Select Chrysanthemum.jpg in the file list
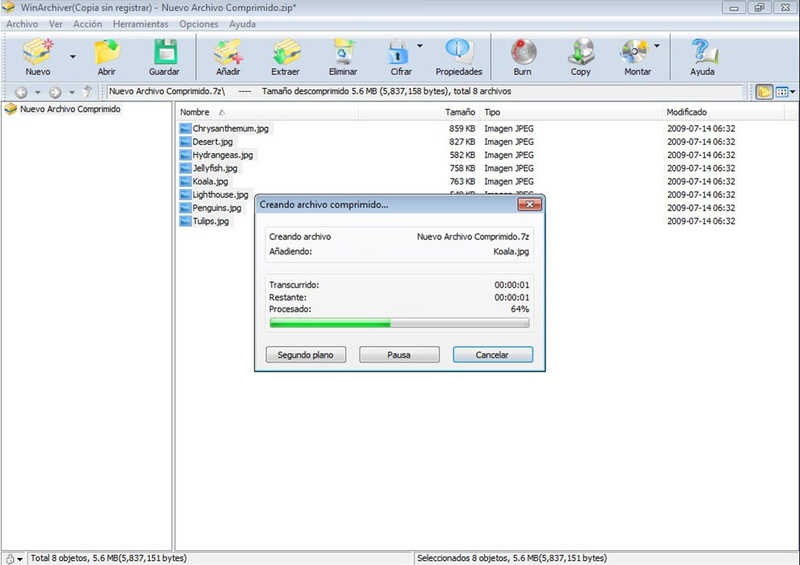800x565 pixels. 231,129
